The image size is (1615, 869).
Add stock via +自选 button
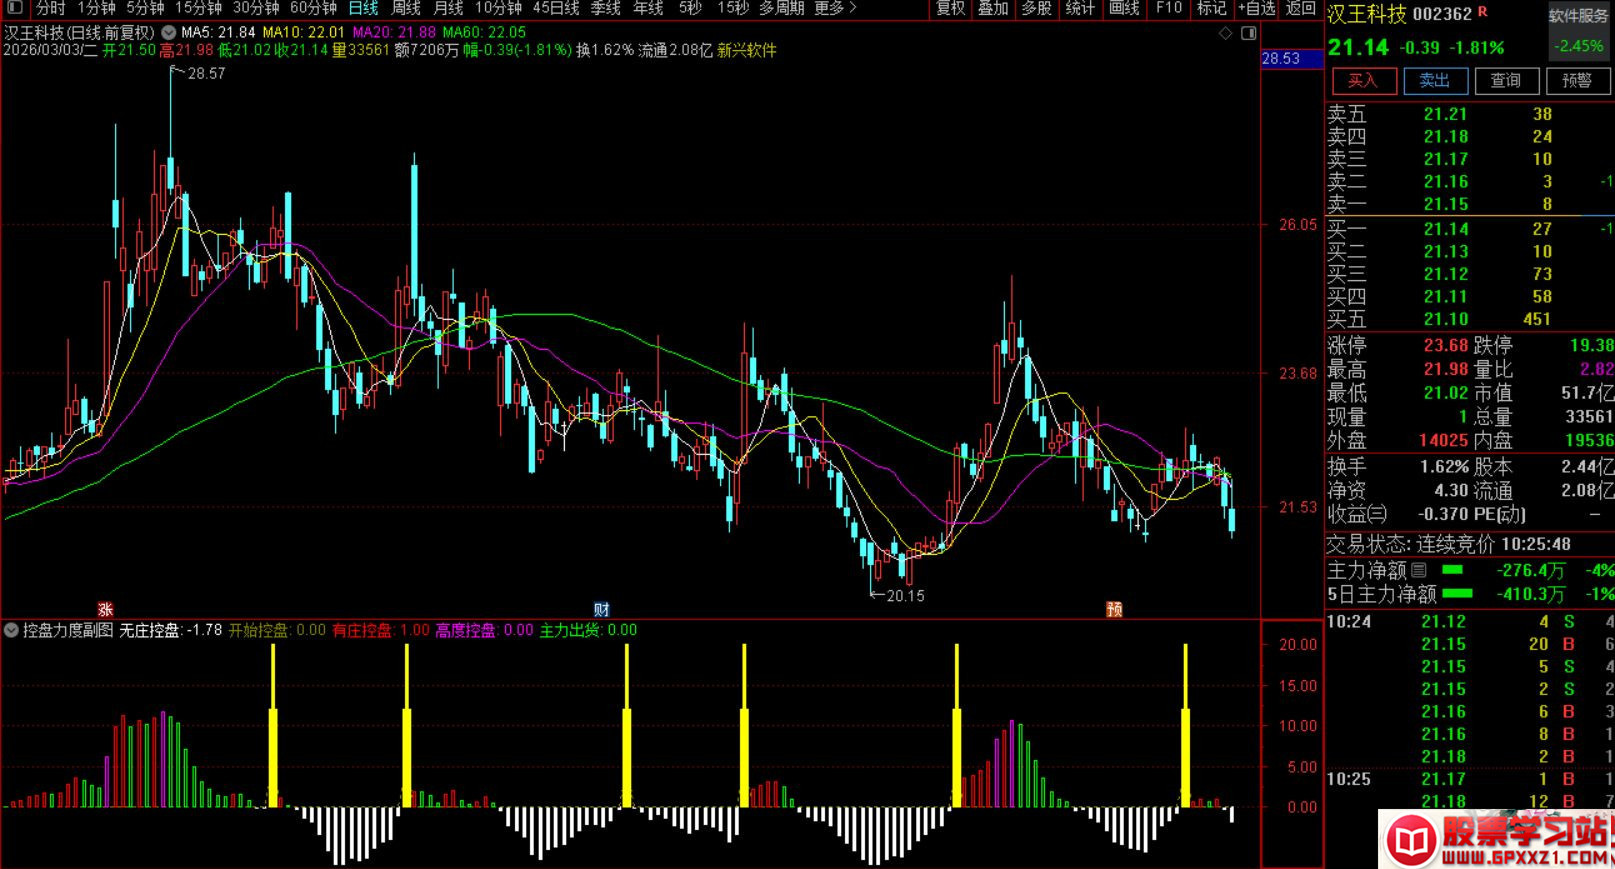click(x=1257, y=8)
